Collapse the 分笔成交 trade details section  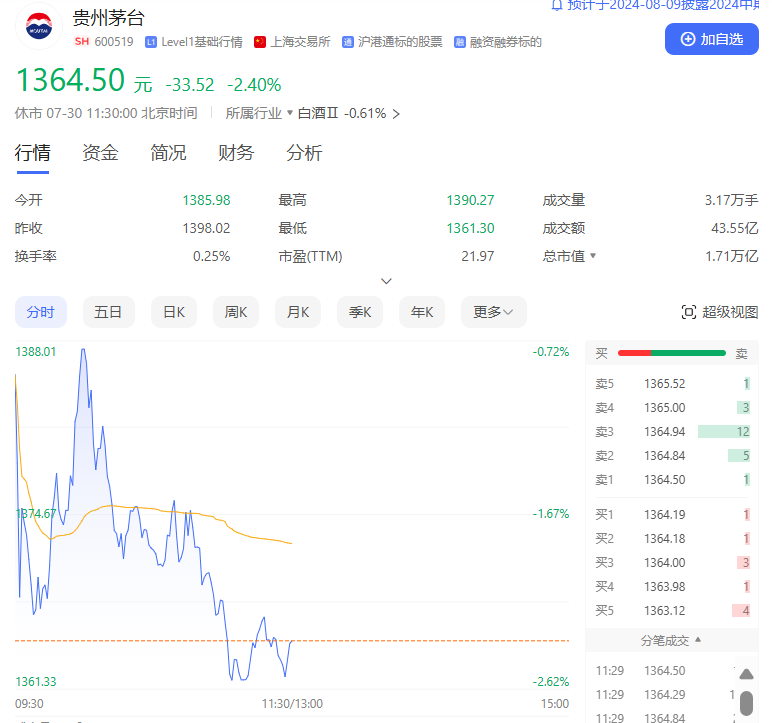[x=671, y=639]
